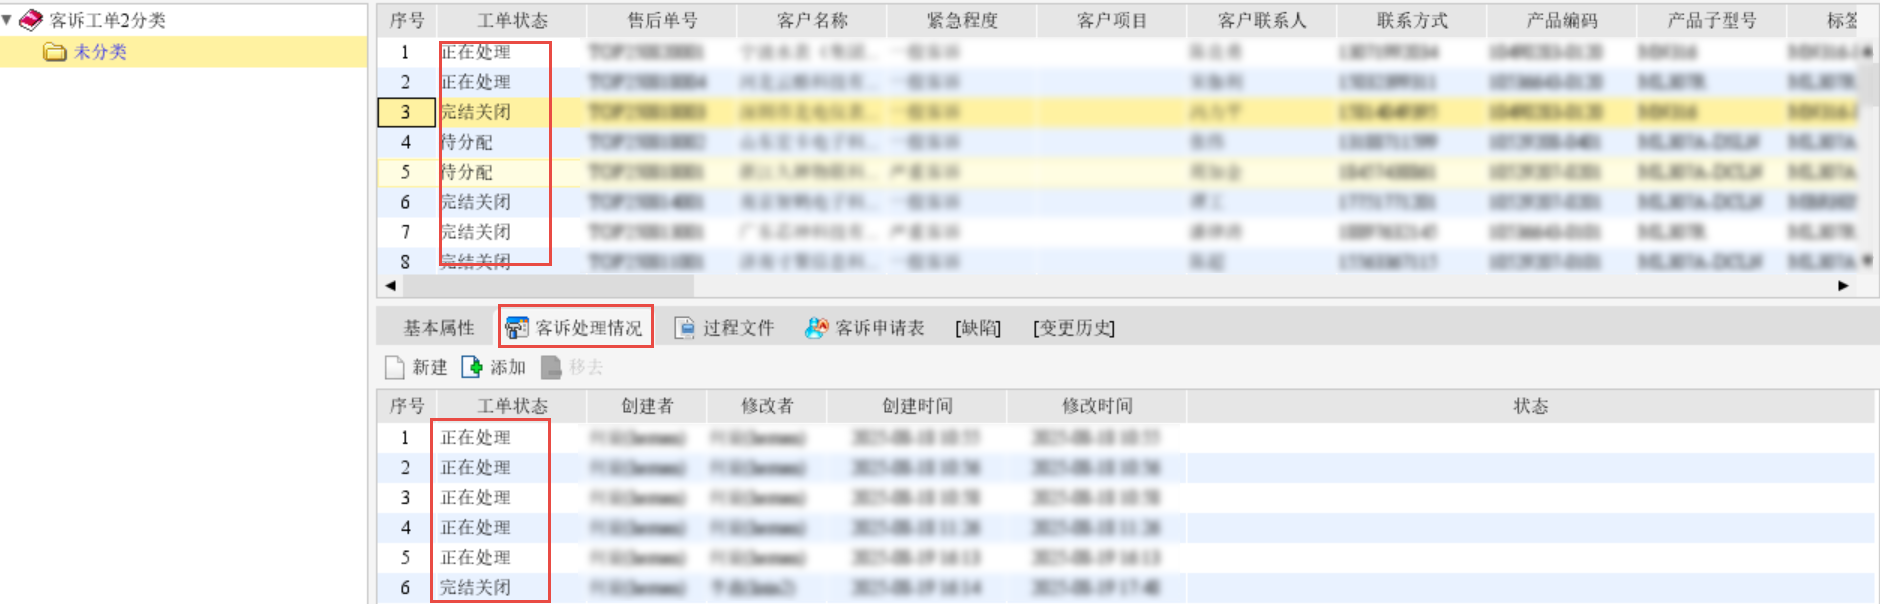
Task: Click the 客户项目 column header
Action: pyautogui.click(x=1112, y=20)
